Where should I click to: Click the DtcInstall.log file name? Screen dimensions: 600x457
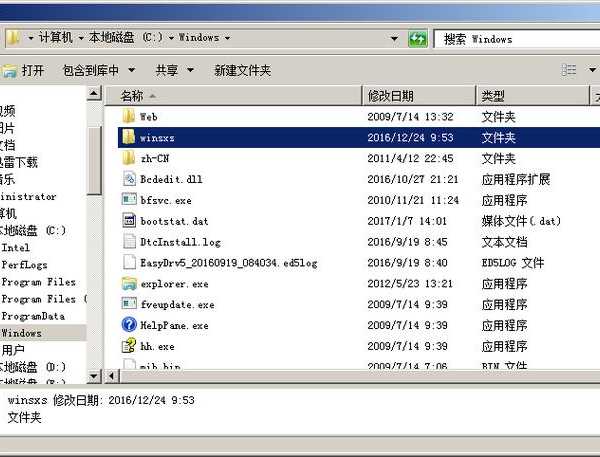coord(180,242)
